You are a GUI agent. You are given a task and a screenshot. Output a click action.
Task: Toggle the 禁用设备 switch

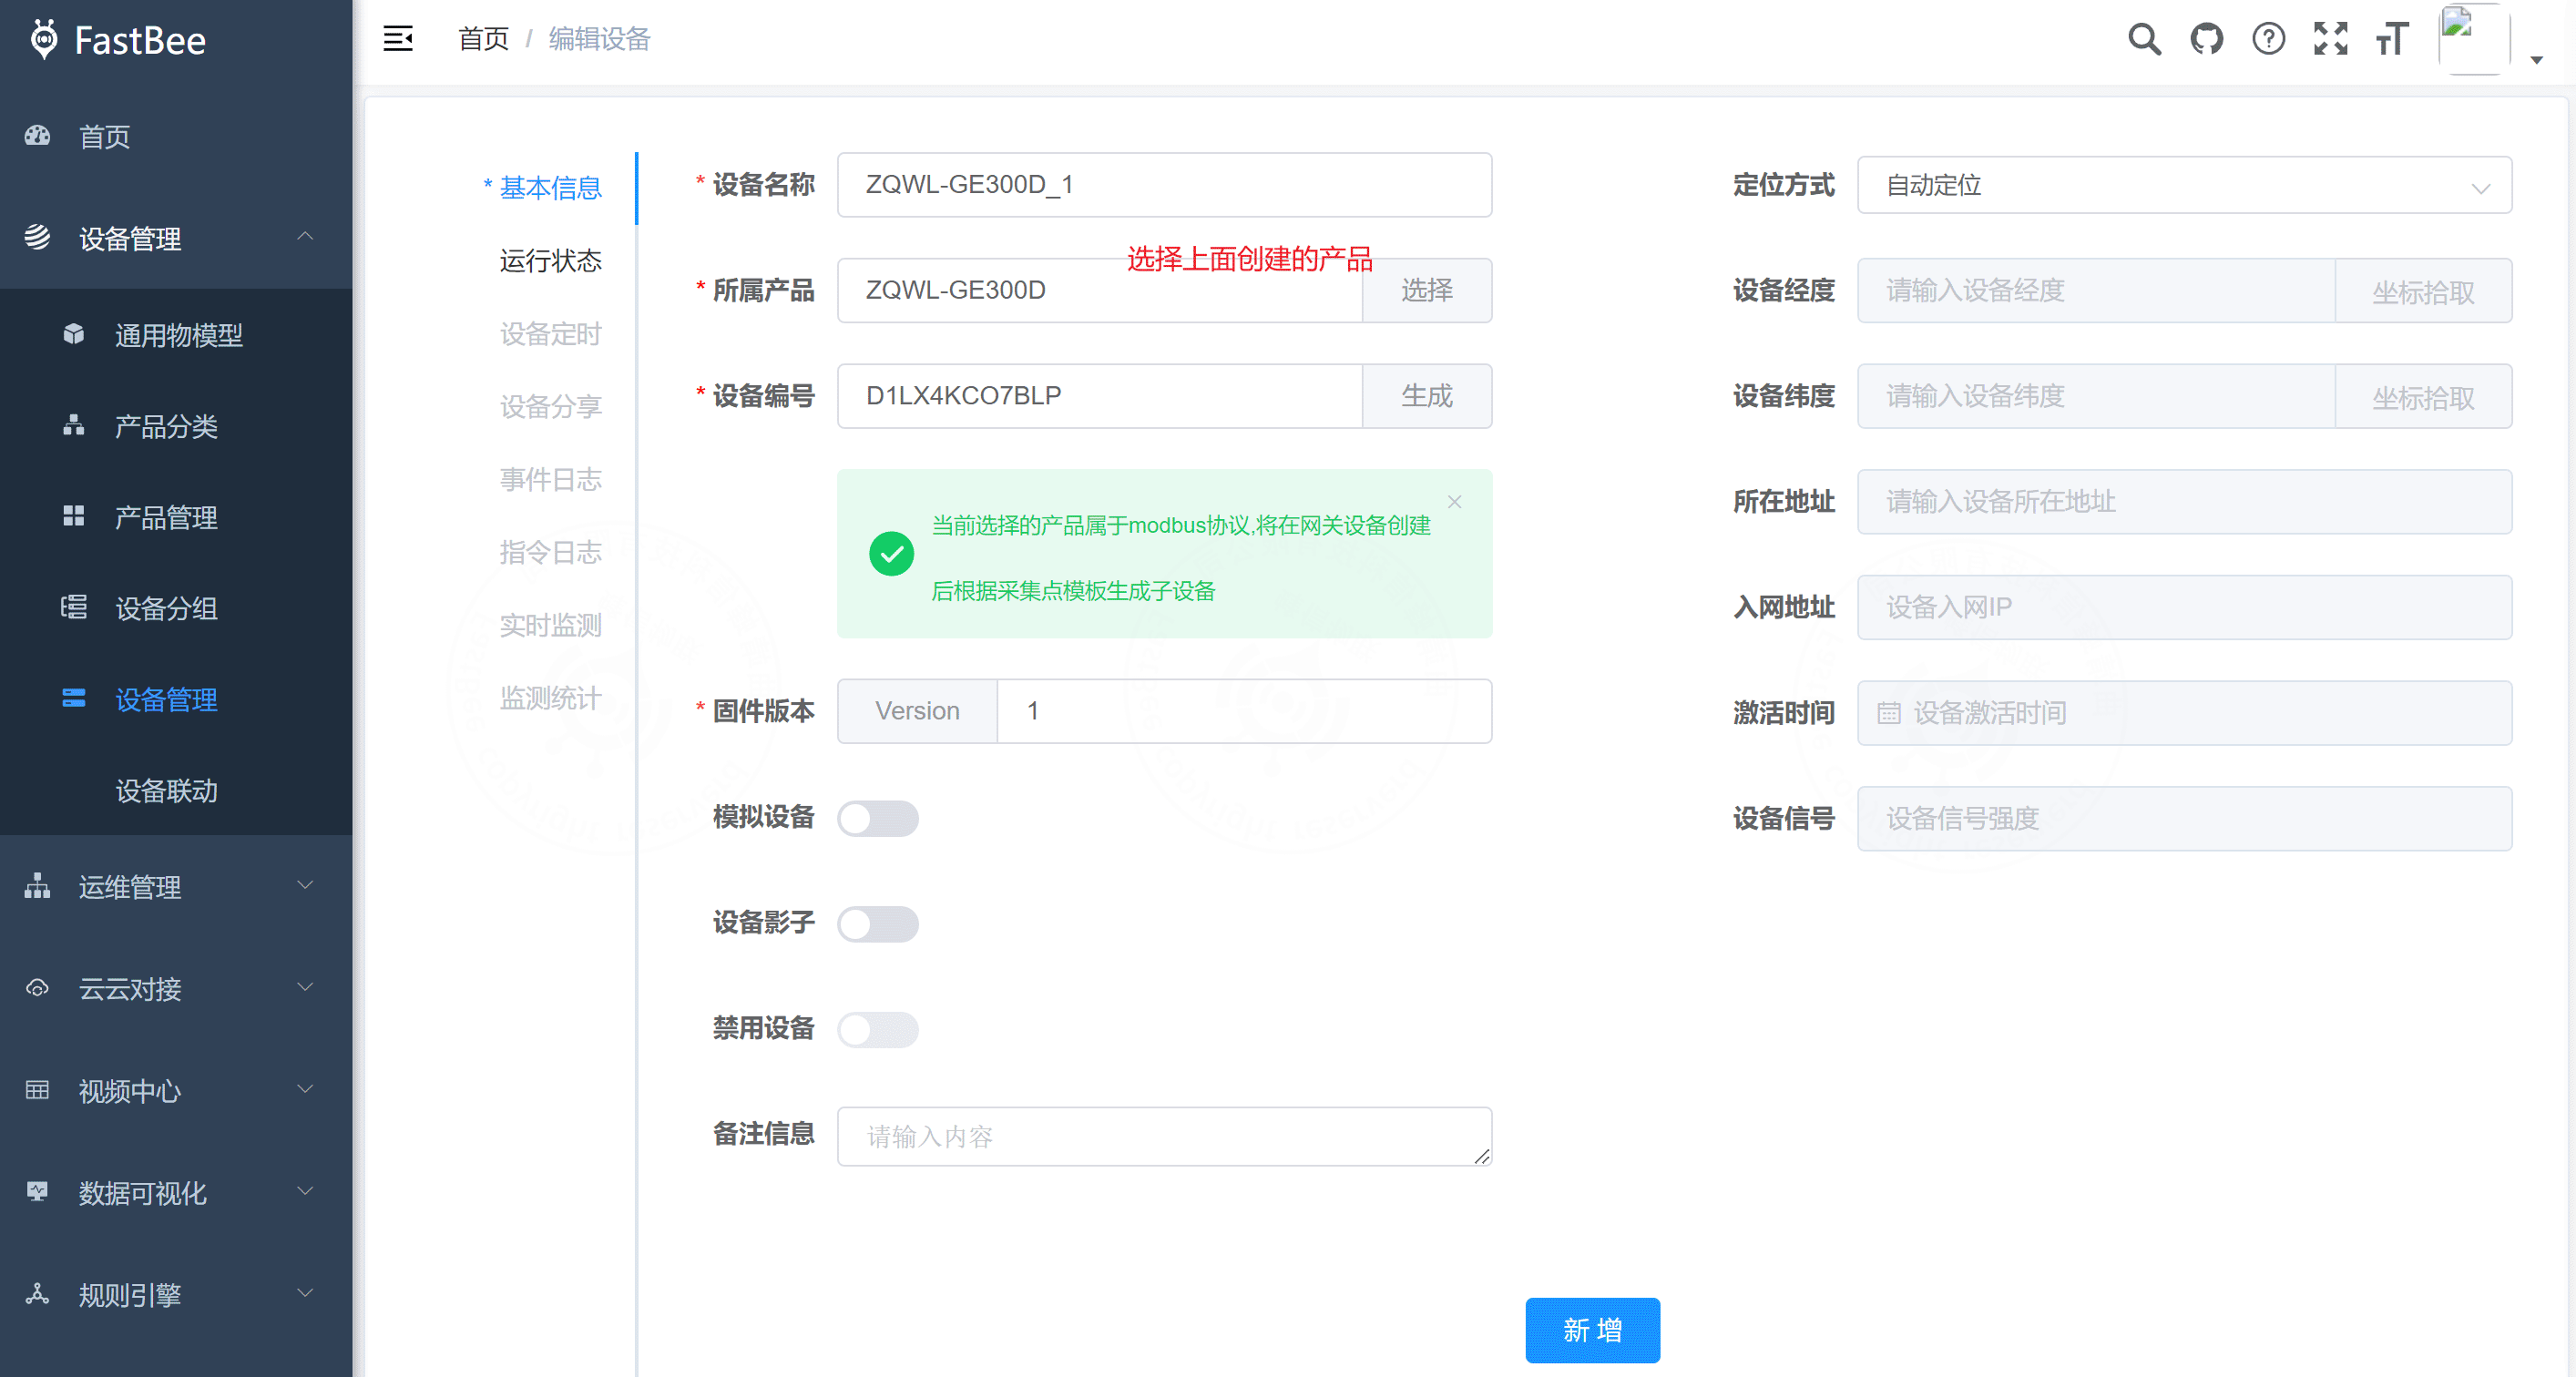point(877,1030)
